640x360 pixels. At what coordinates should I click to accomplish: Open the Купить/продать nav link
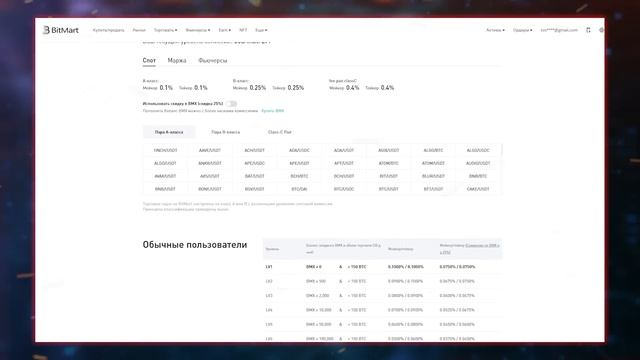(108, 30)
